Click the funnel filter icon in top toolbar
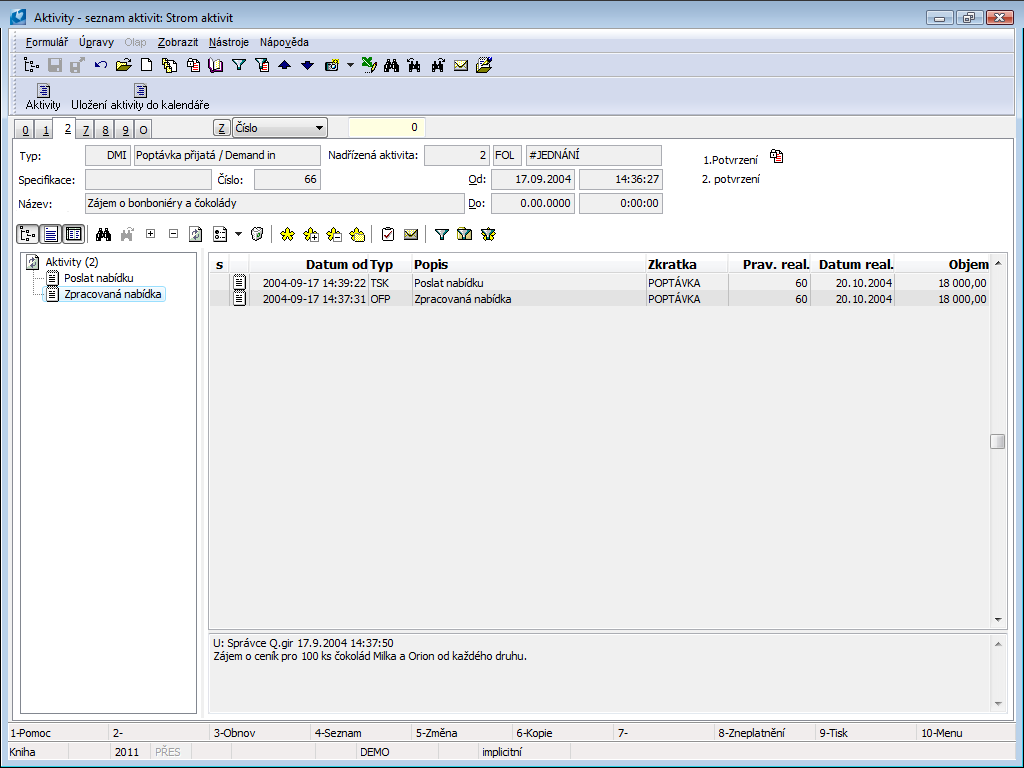The image size is (1024, 768). pyautogui.click(x=239, y=66)
